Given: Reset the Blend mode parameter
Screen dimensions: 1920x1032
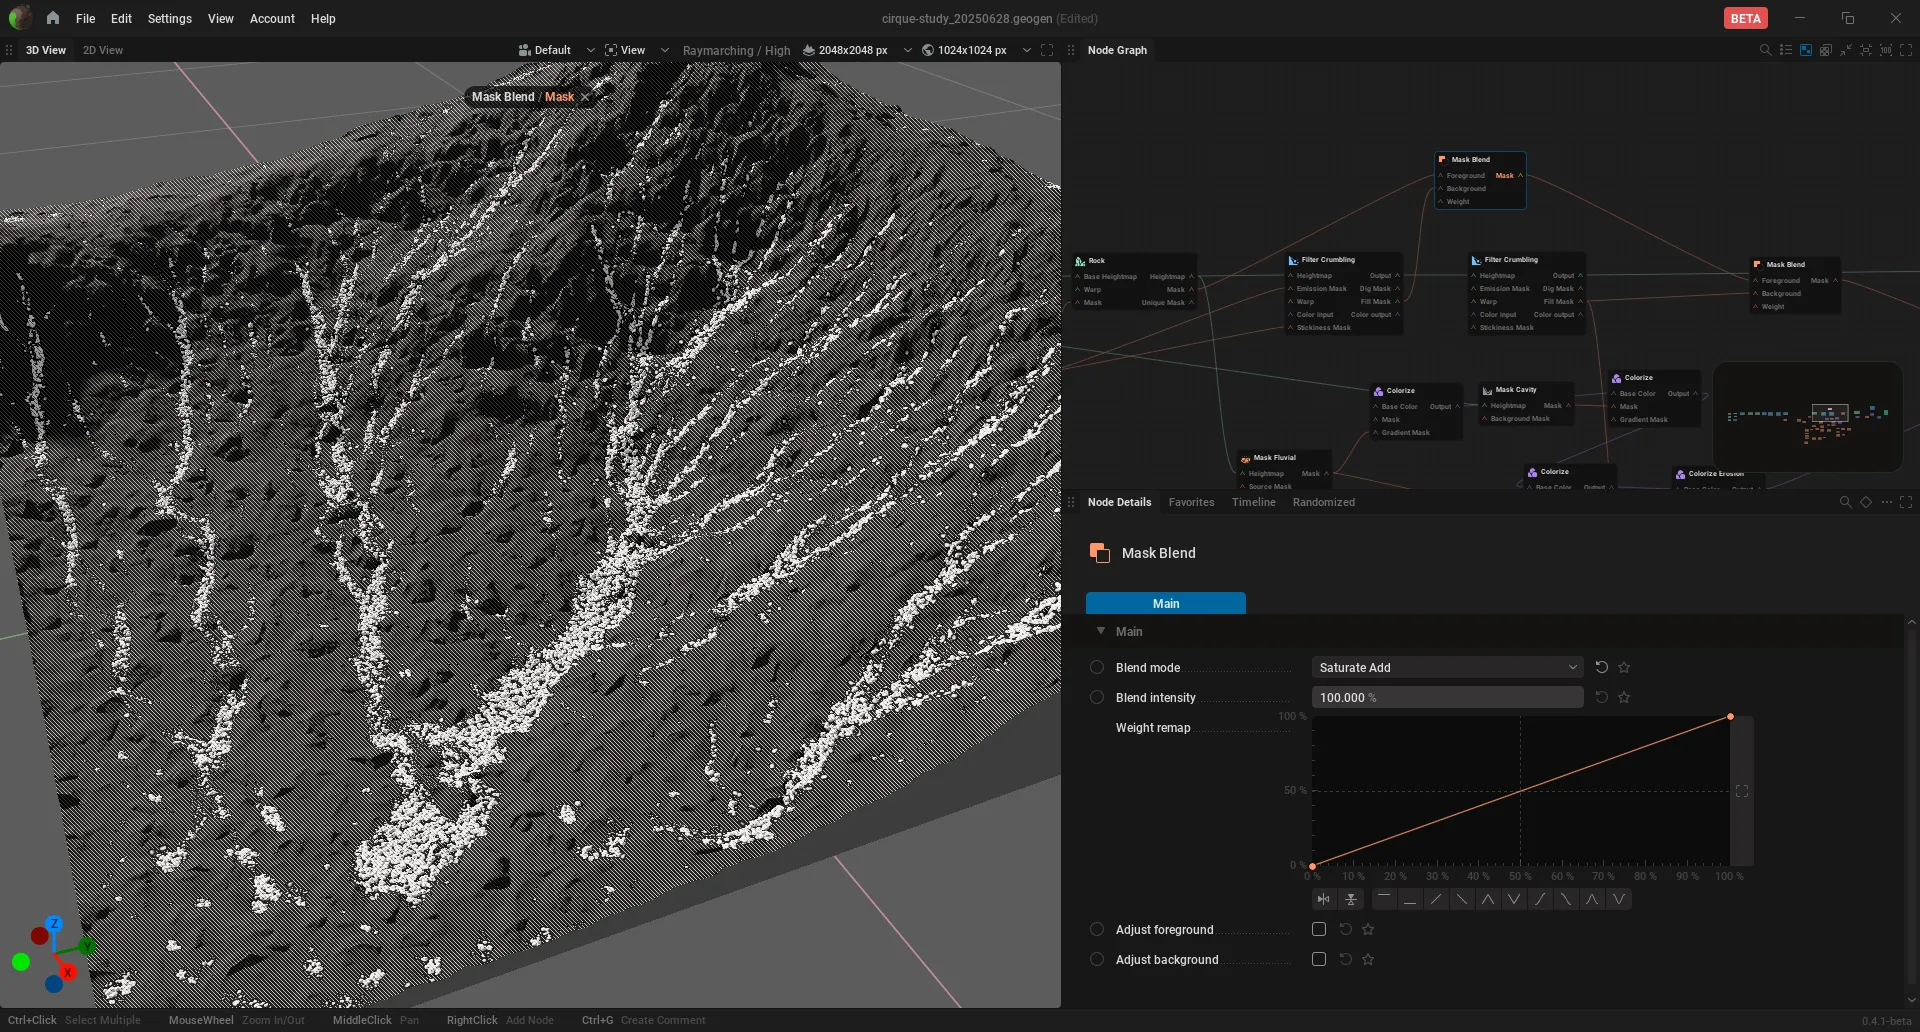Looking at the screenshot, I should point(1601,667).
